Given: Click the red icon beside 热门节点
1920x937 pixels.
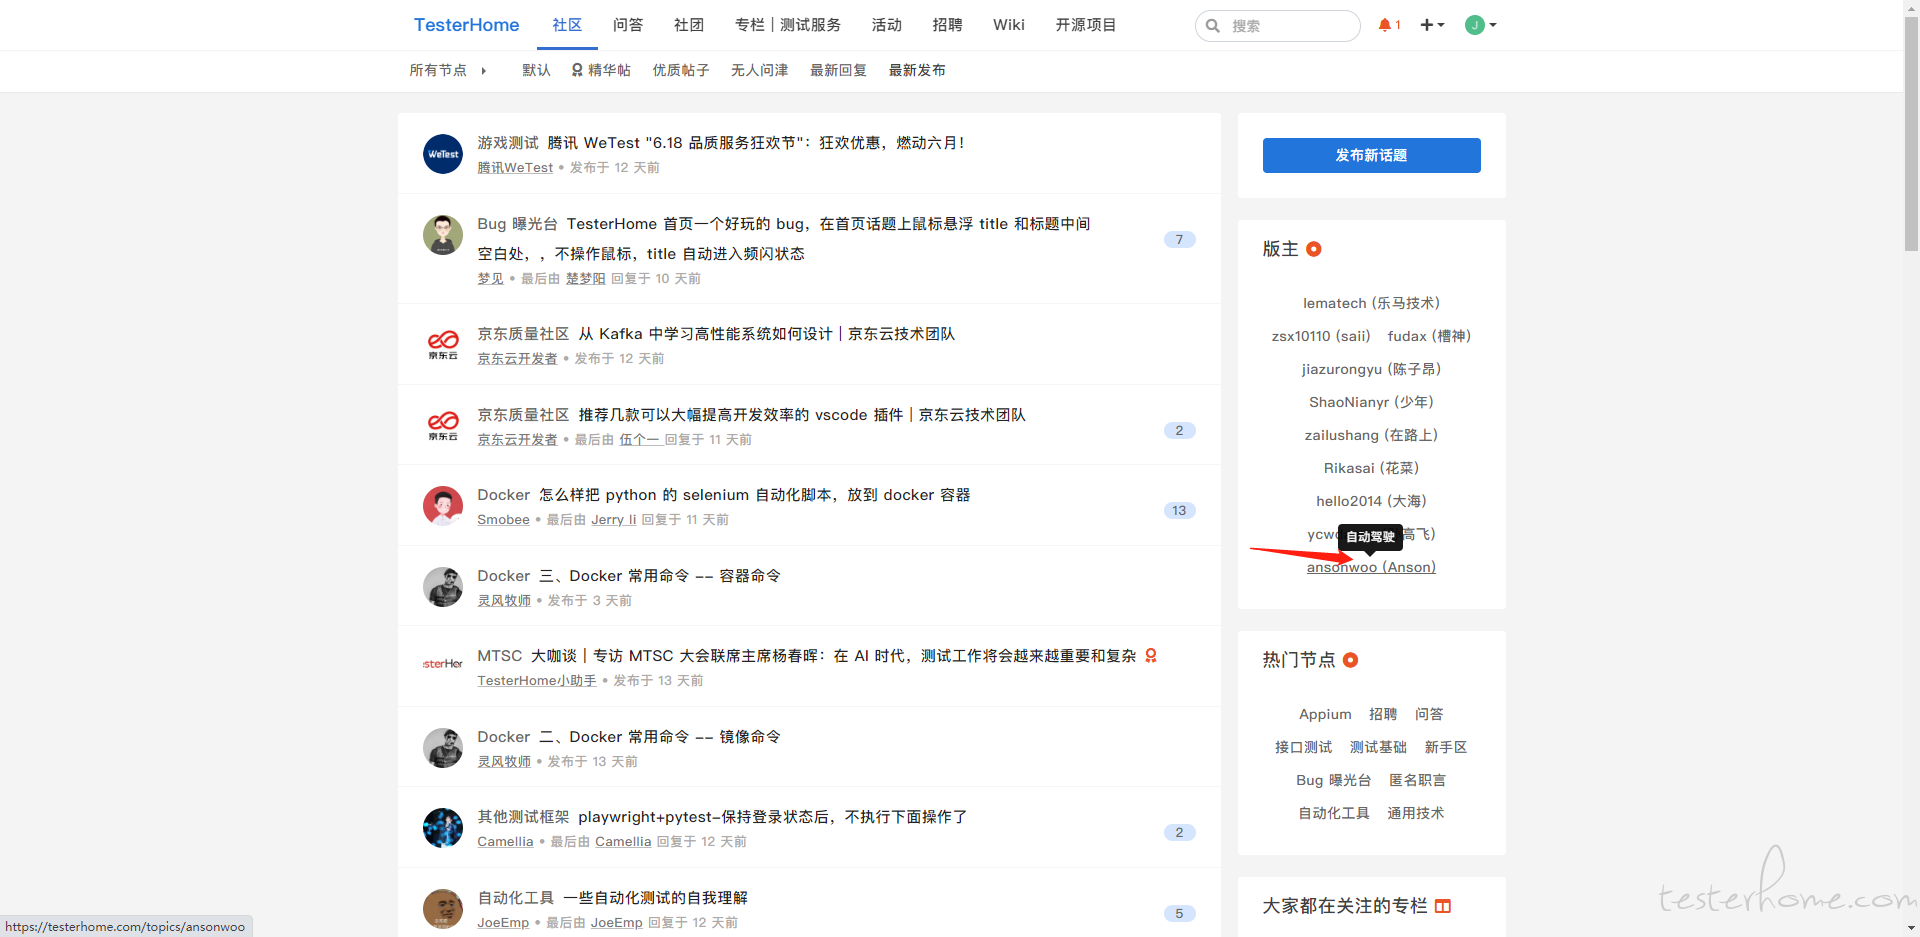Looking at the screenshot, I should click(1350, 660).
